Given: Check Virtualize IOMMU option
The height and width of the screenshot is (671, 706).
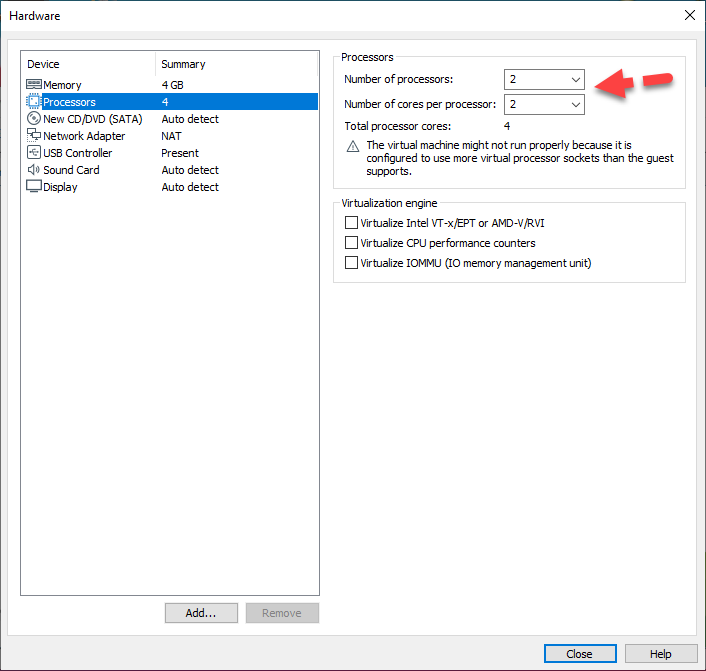Looking at the screenshot, I should 351,263.
